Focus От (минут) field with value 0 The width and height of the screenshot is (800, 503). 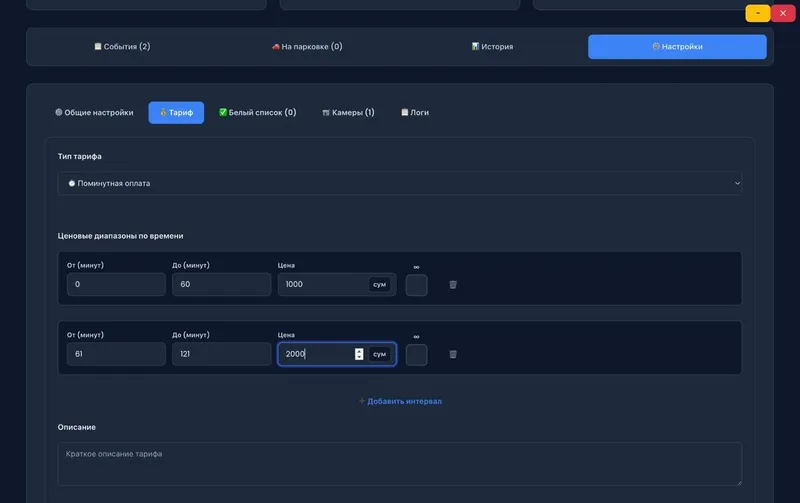point(116,284)
